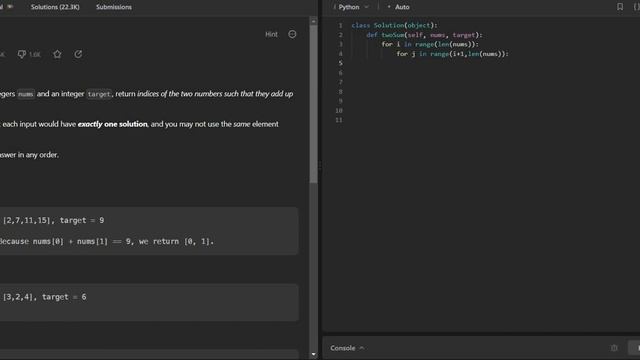Screen dimensions: 640x360
Task: Open the Python language dropdown
Action: (x=353, y=7)
